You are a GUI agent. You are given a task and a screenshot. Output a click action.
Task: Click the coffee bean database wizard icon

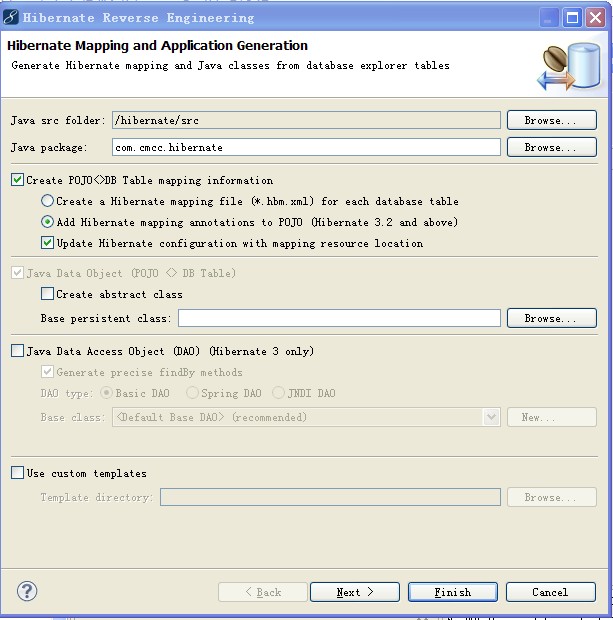point(569,66)
